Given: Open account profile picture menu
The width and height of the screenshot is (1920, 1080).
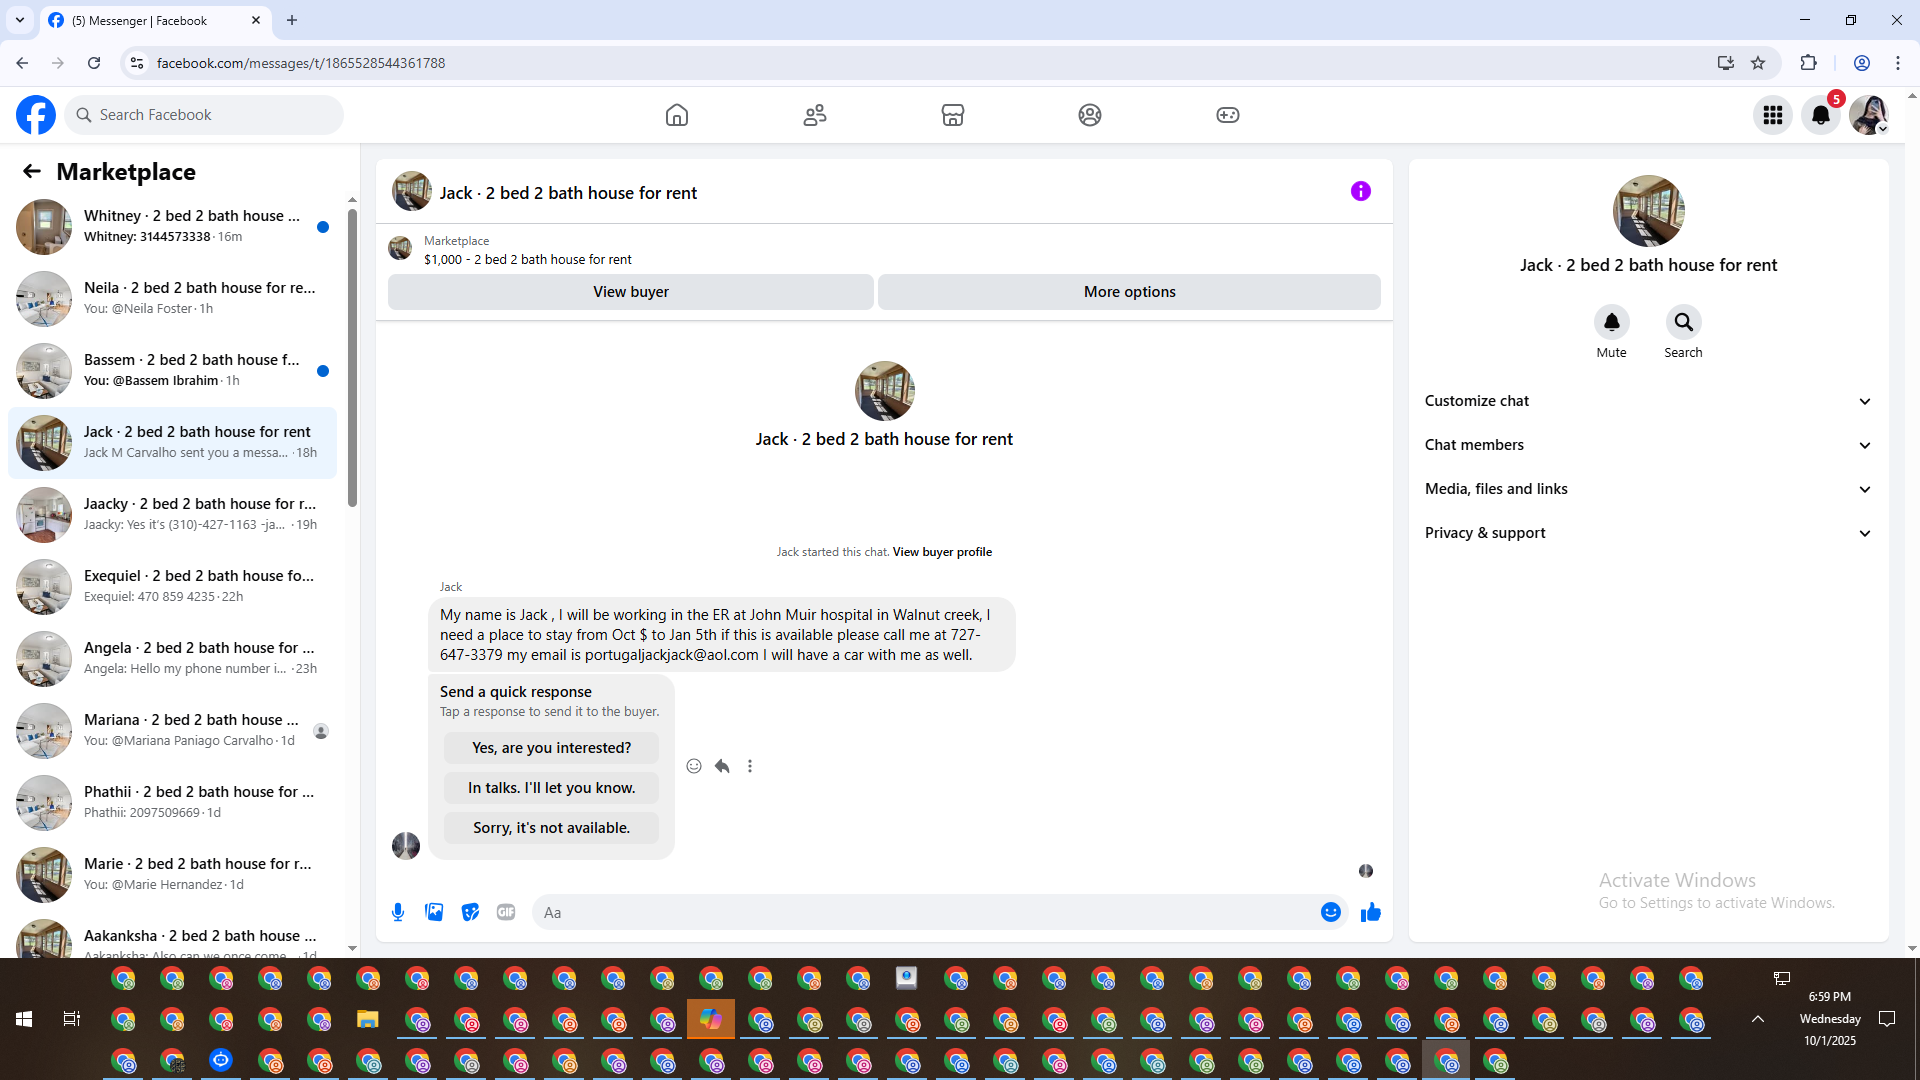Looking at the screenshot, I should pyautogui.click(x=1869, y=115).
